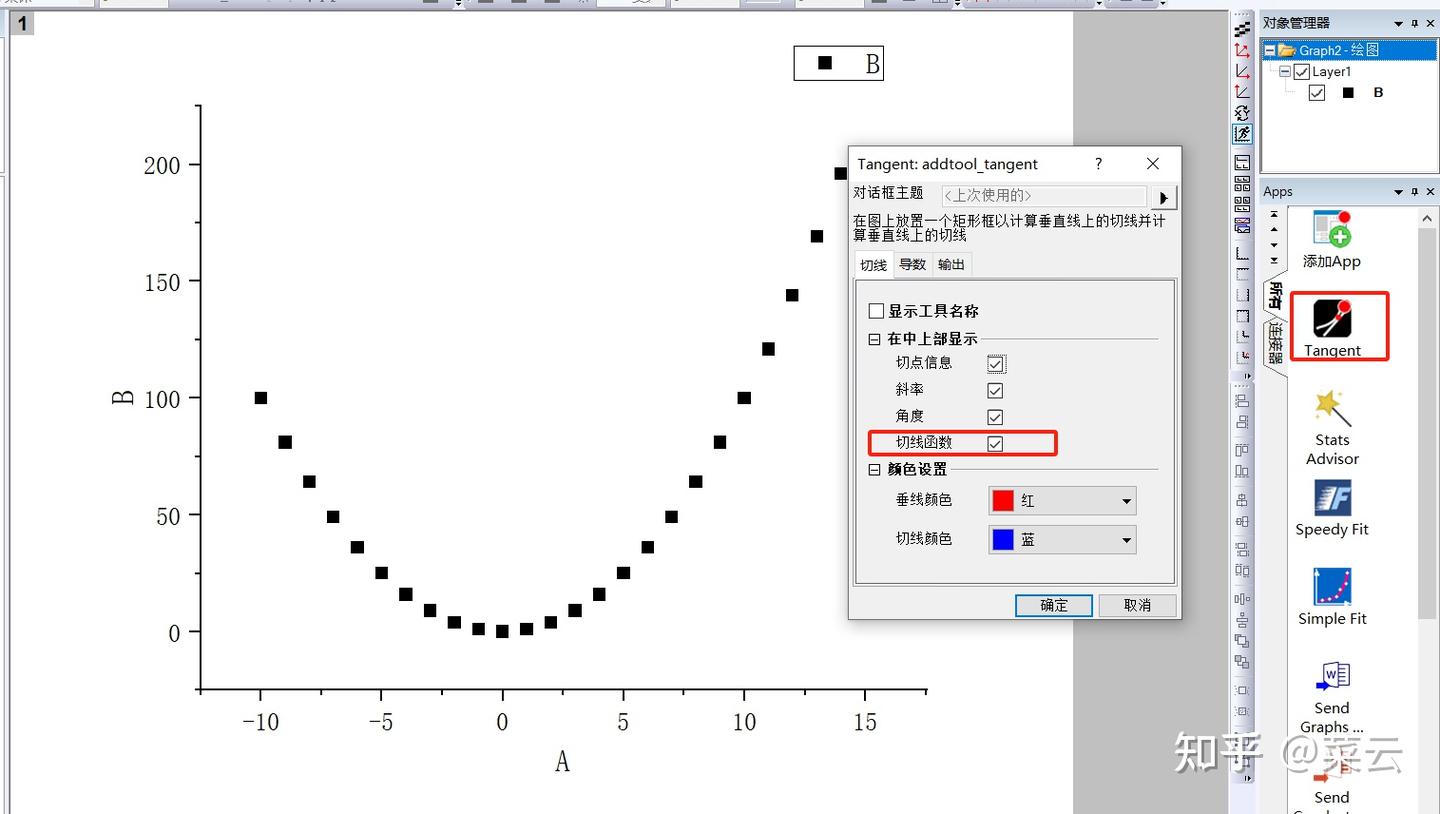Open 垂线颜色 dropdown arrow

point(1126,501)
